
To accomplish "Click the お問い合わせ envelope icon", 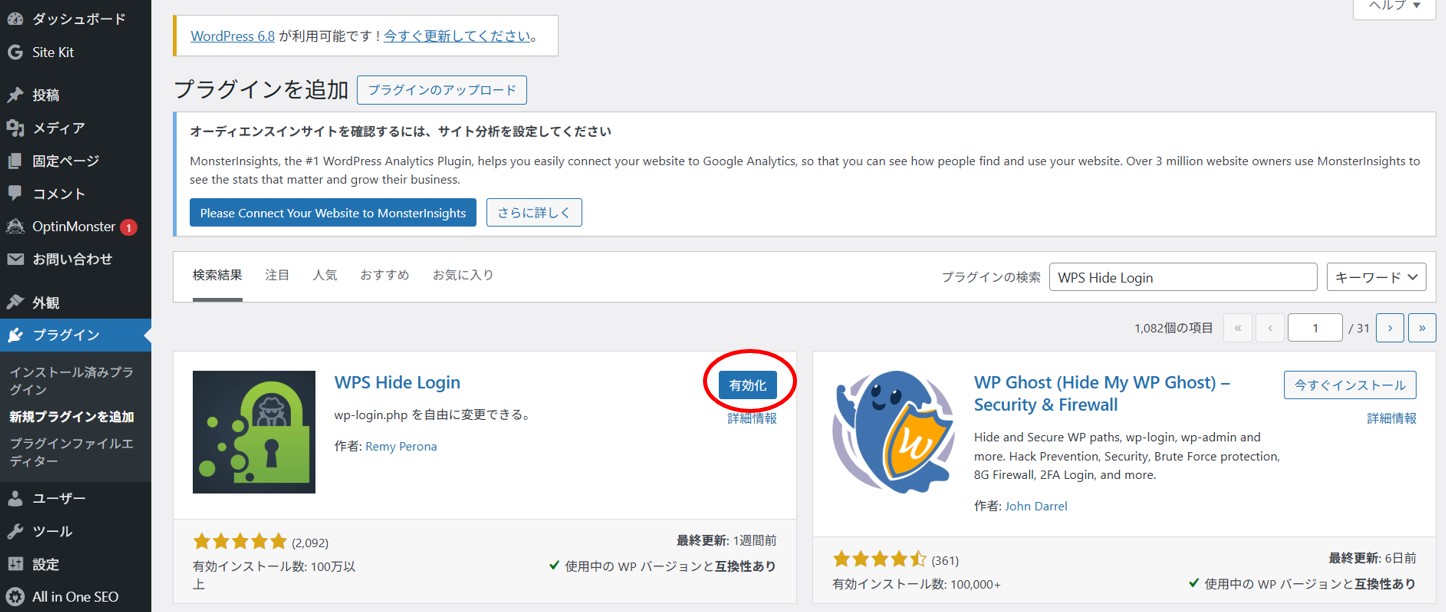I will (x=17, y=259).
